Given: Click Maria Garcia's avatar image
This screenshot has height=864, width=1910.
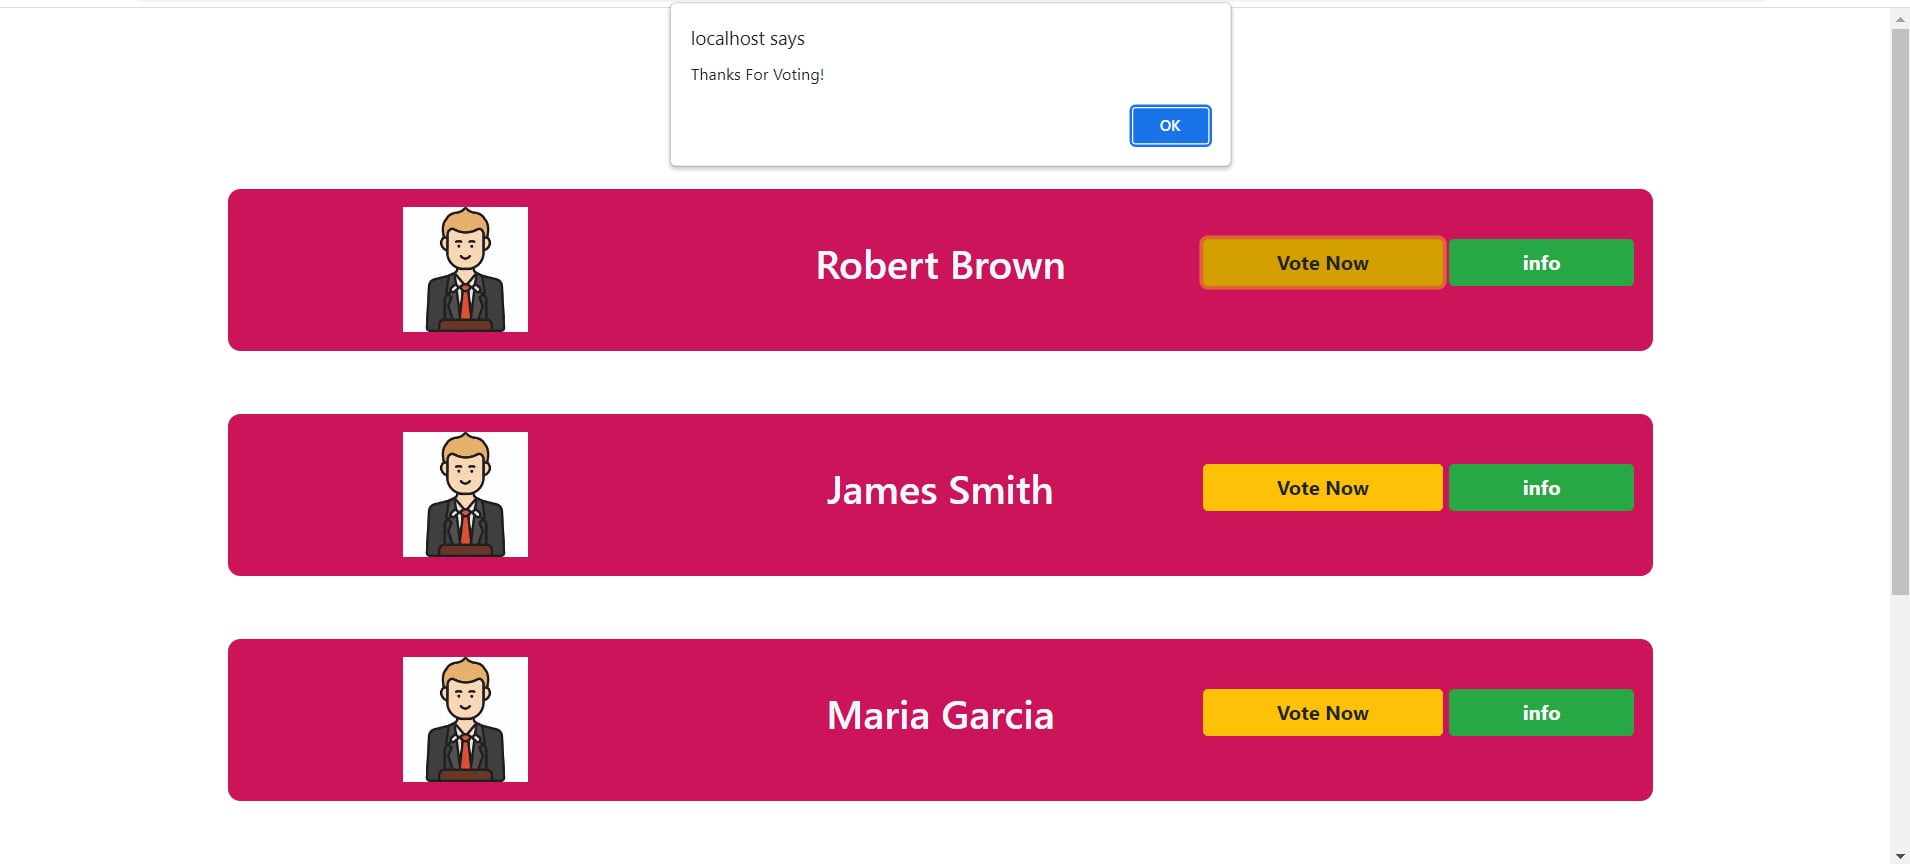Looking at the screenshot, I should (465, 720).
